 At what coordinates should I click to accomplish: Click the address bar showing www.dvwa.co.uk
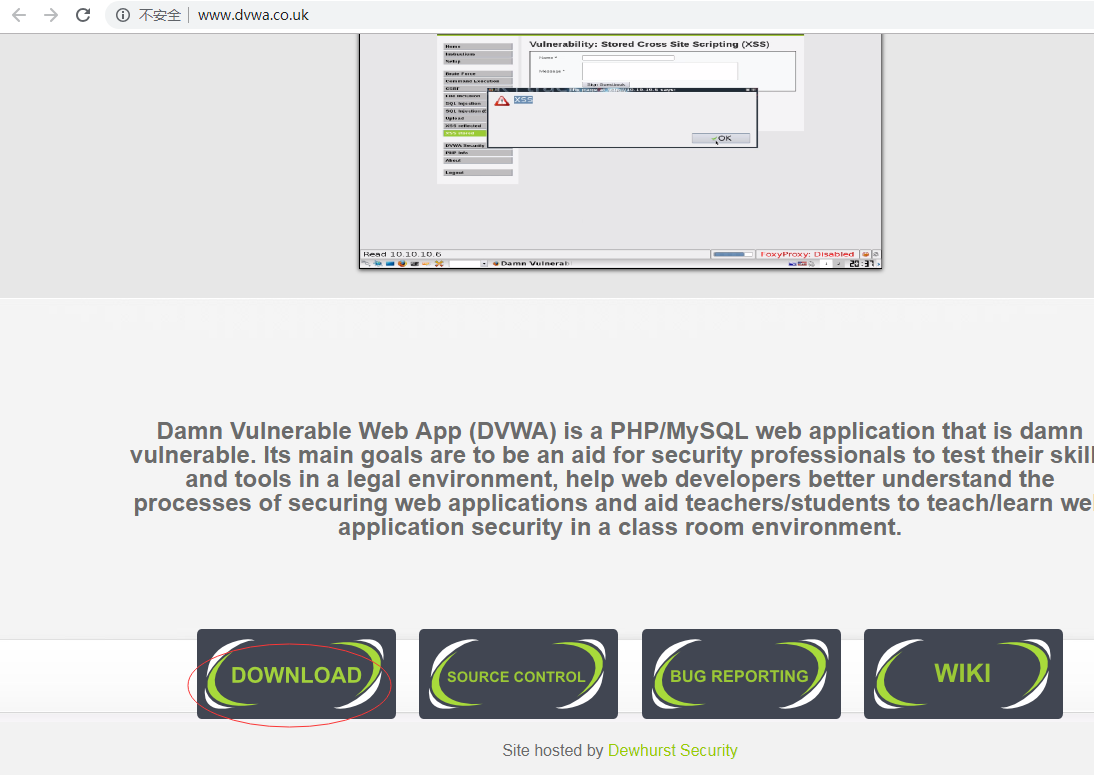coord(255,15)
